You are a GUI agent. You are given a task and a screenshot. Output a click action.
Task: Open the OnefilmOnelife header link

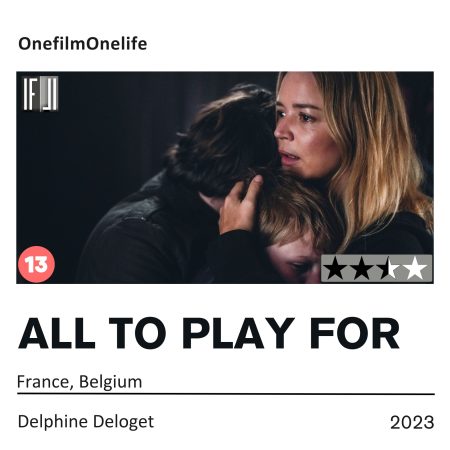83,44
